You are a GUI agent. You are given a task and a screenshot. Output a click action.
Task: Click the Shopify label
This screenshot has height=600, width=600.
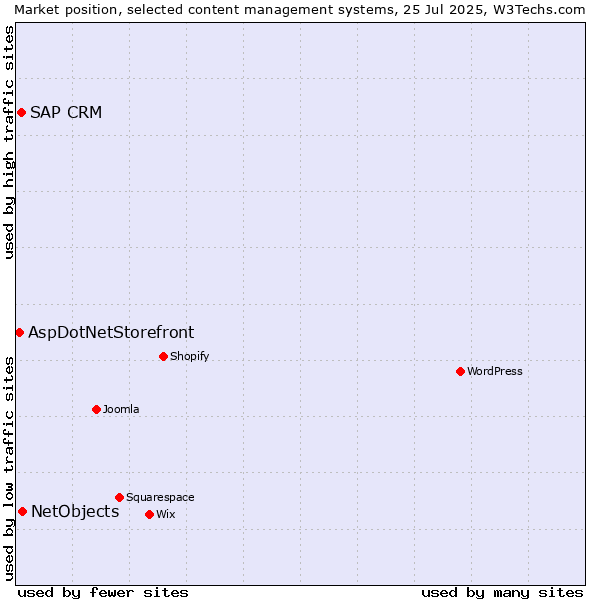coord(189,356)
